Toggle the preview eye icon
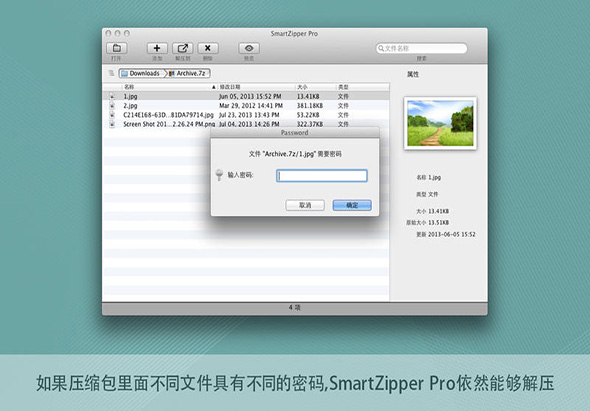Image resolution: width=590 pixels, height=411 pixels. coord(249,48)
